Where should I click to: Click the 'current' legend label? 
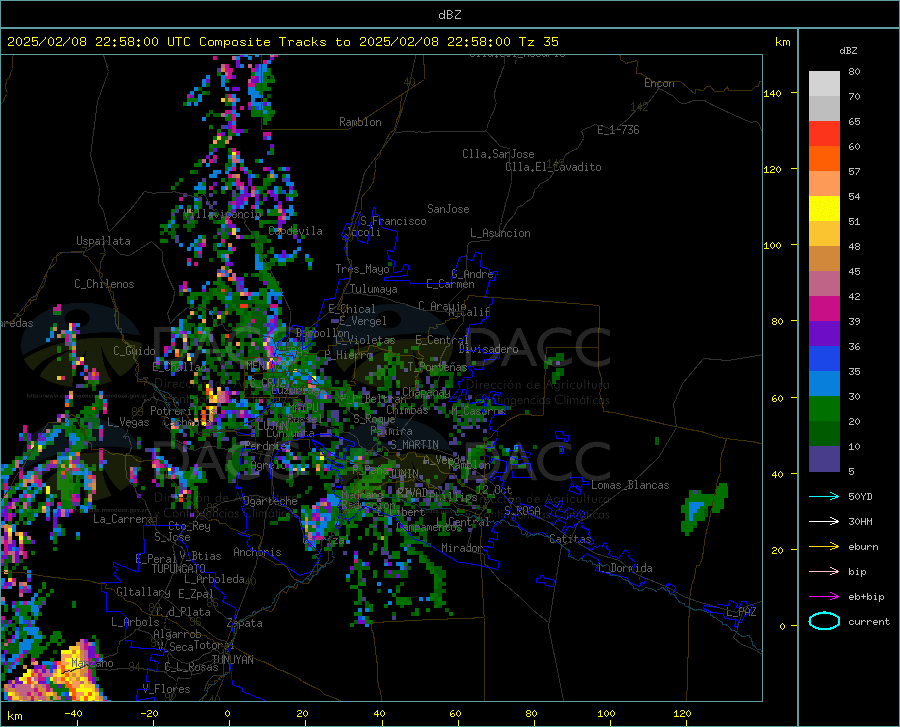pyautogui.click(x=869, y=621)
